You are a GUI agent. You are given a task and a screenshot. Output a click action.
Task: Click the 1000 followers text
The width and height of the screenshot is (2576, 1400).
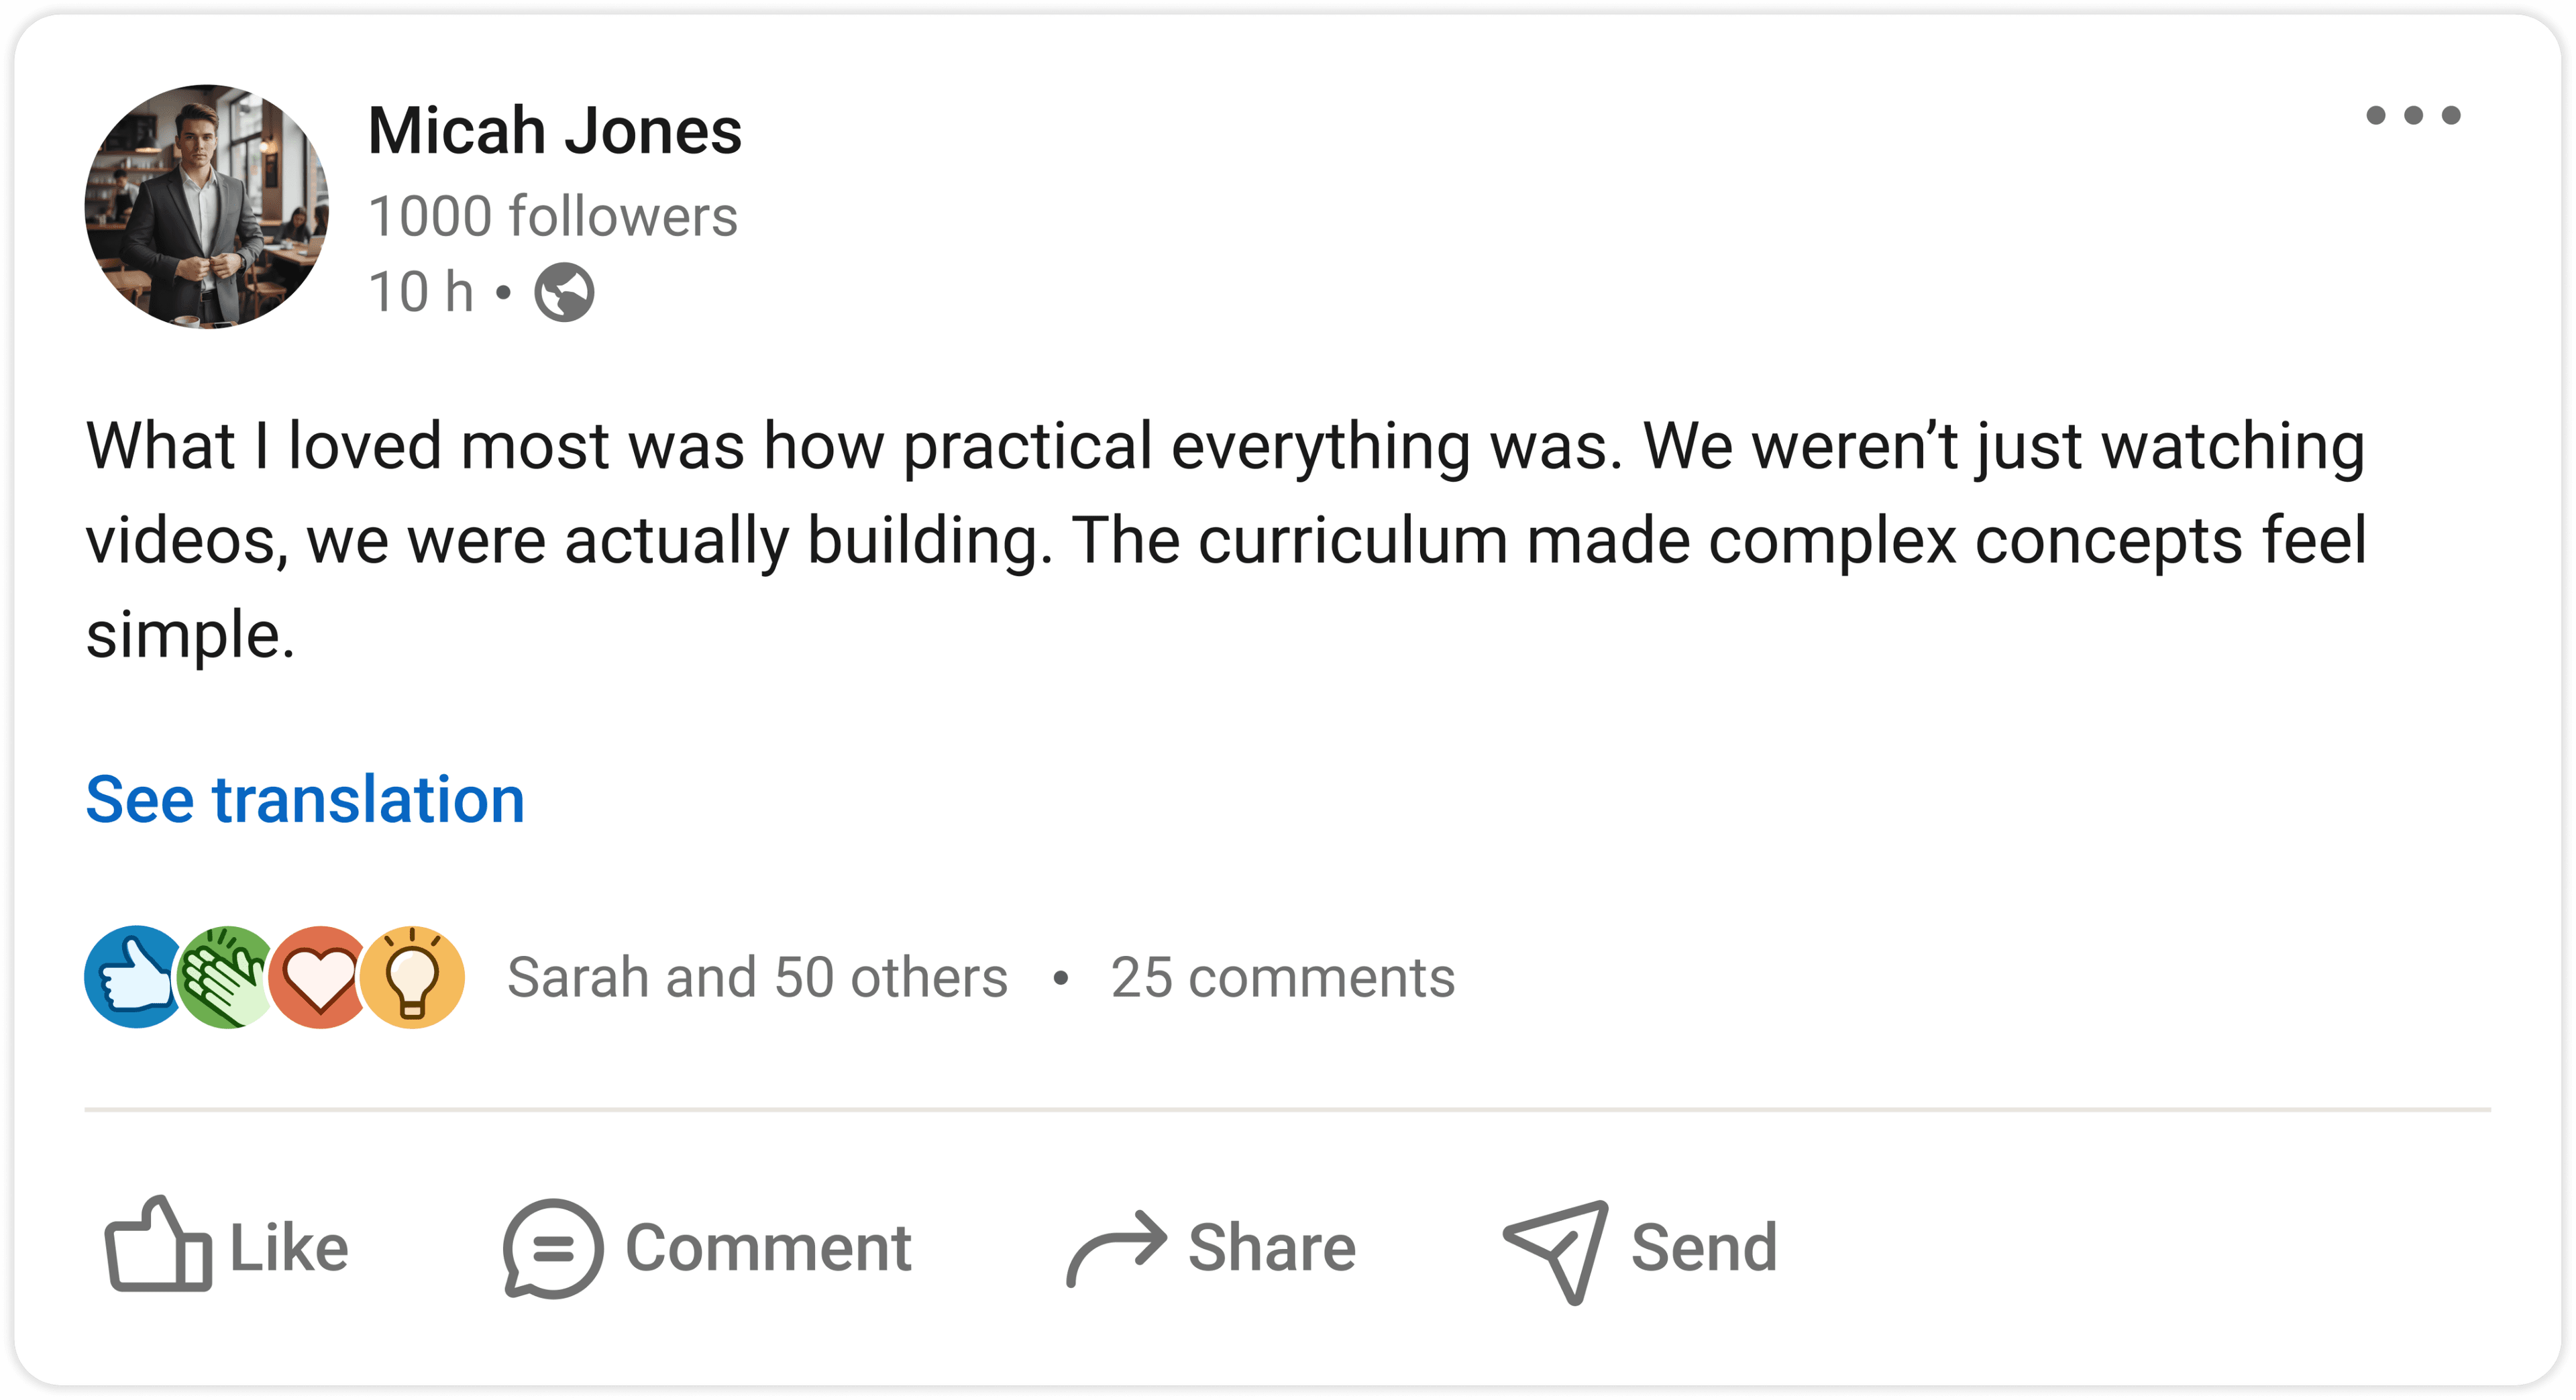click(x=553, y=216)
